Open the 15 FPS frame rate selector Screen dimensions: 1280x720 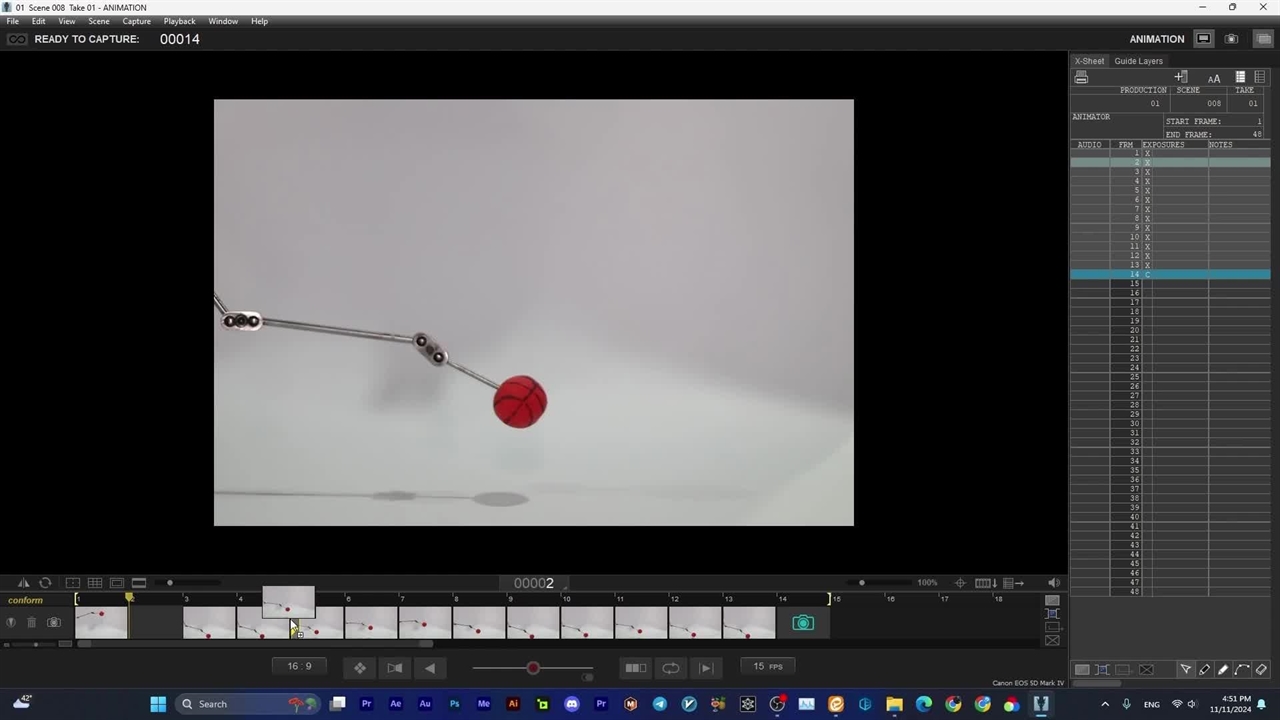(768, 667)
